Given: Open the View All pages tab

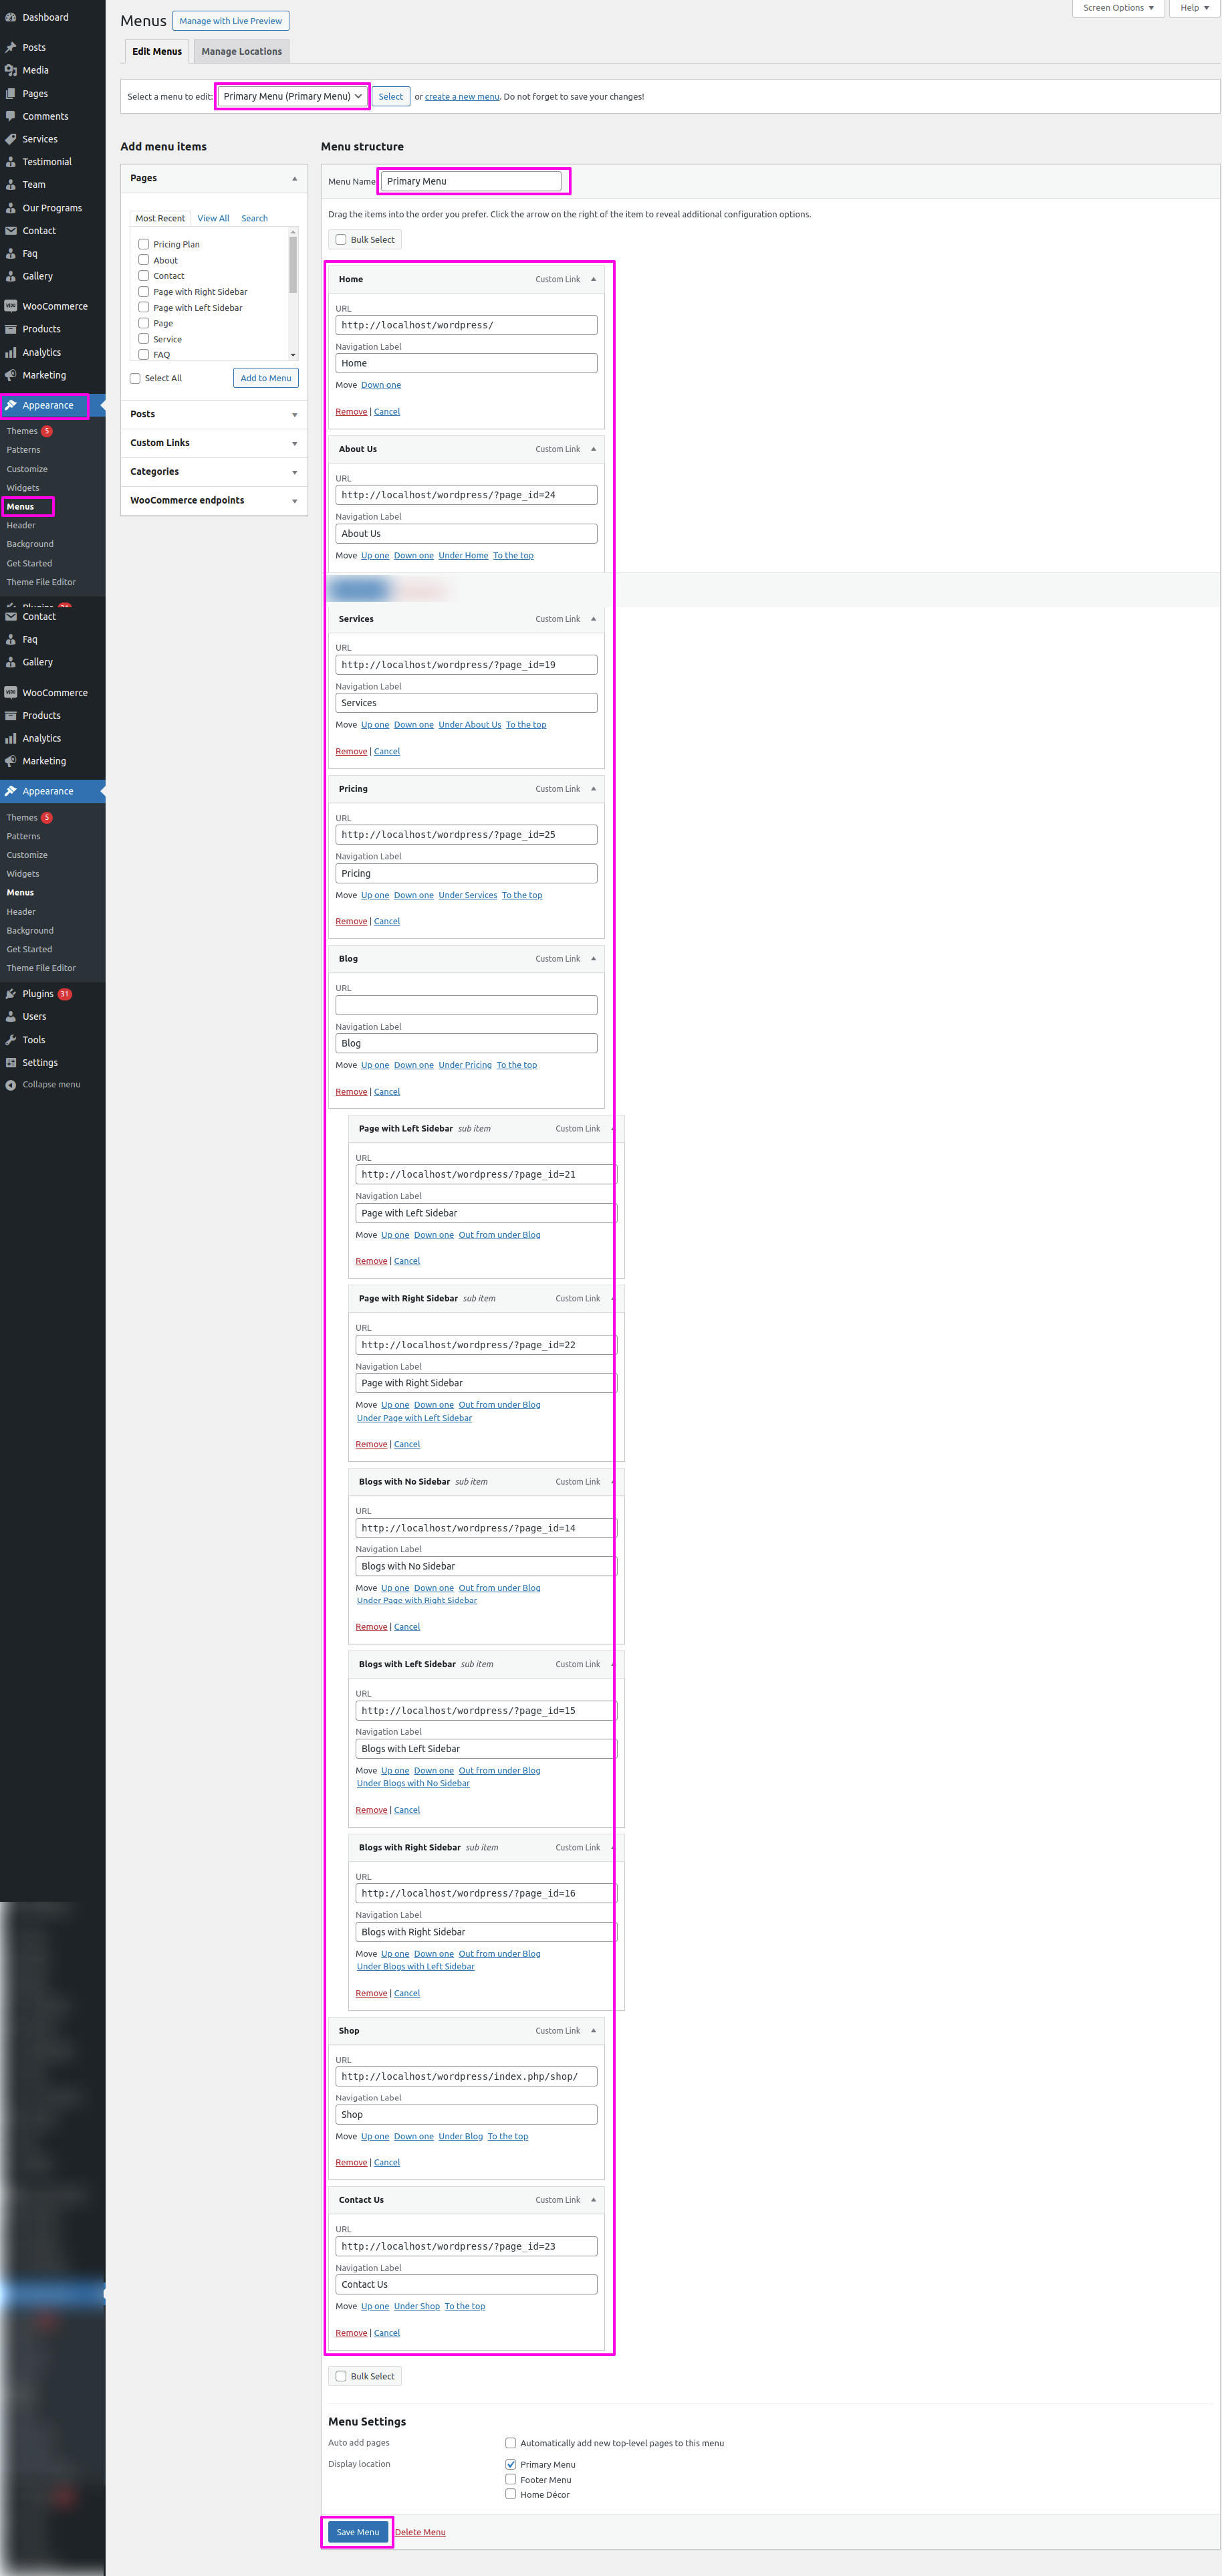Looking at the screenshot, I should (213, 218).
